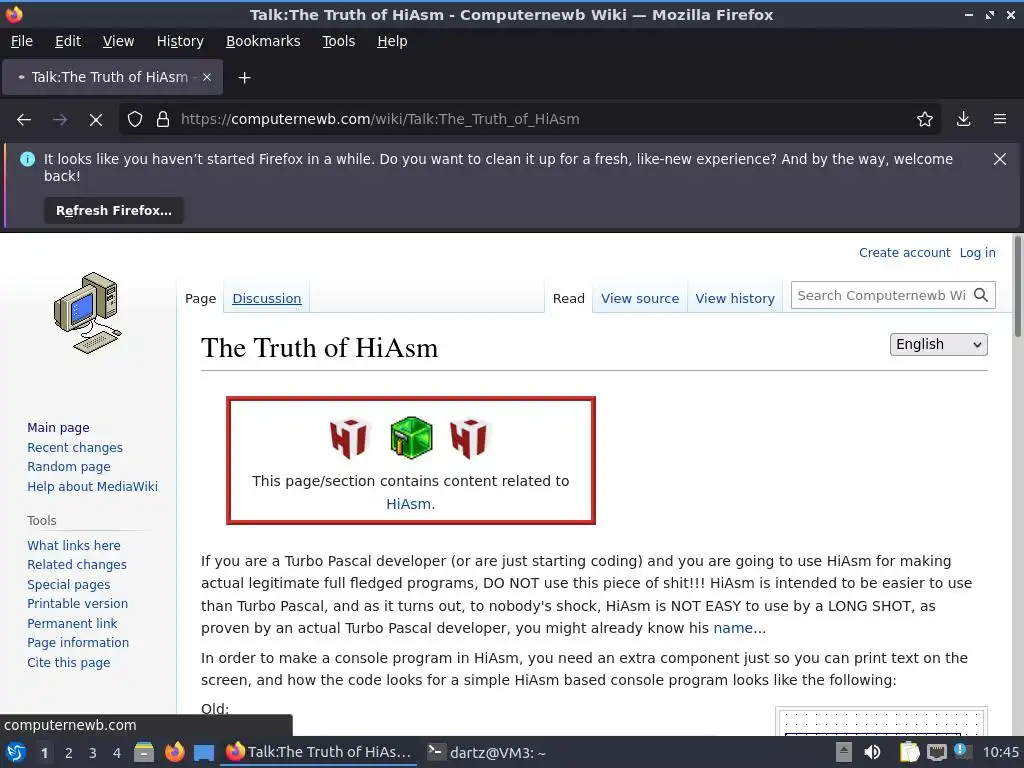
Task: Launch file manager from taskbar
Action: (x=144, y=752)
